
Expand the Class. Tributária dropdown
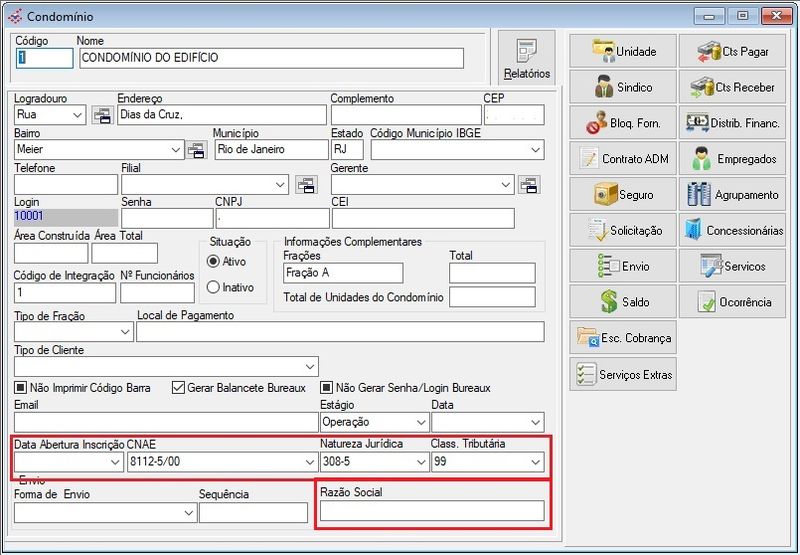tap(536, 462)
